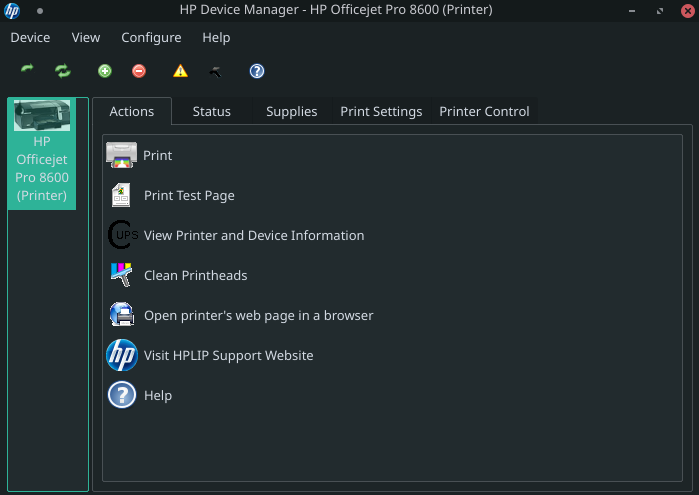The image size is (699, 495).
Task: Click the printer icon beside Print
Action: click(122, 155)
